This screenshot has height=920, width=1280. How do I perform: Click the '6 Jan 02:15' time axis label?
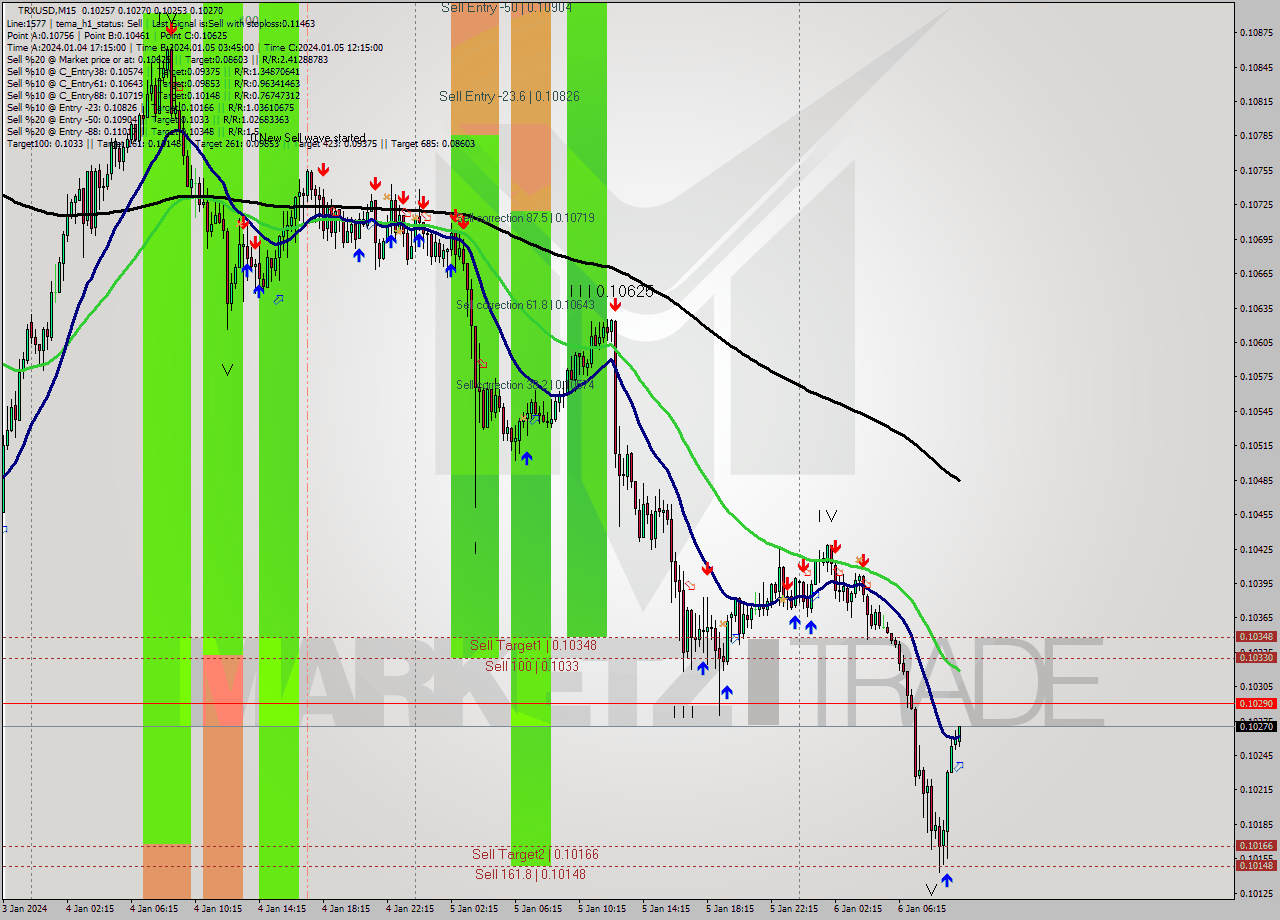click(x=859, y=909)
